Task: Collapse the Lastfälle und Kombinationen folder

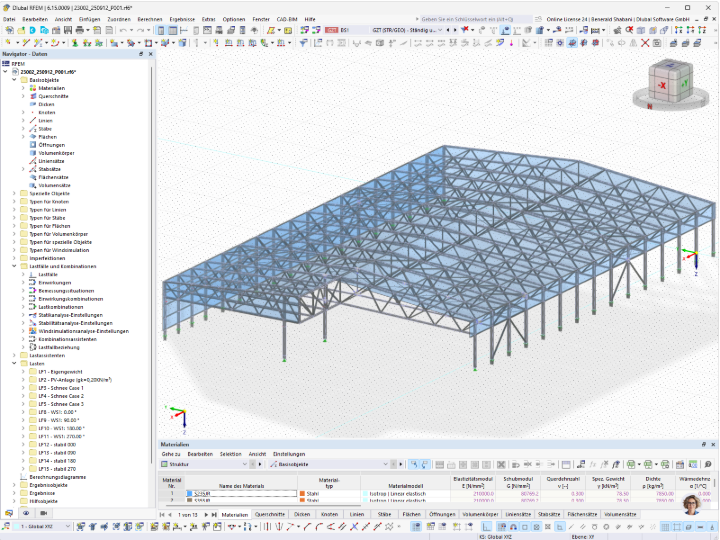Action: pos(14,266)
